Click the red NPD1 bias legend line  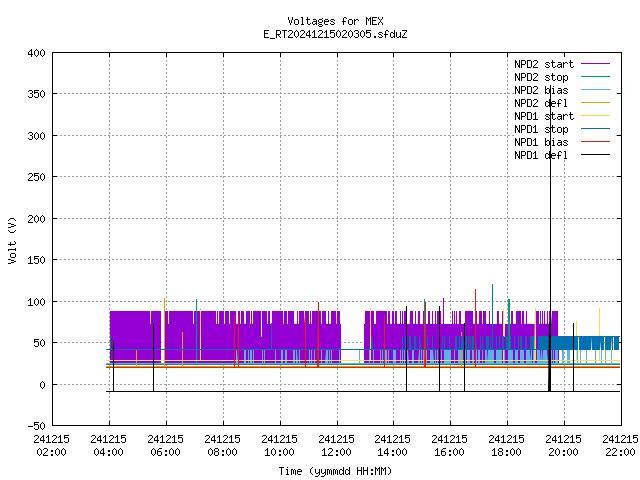595,142
